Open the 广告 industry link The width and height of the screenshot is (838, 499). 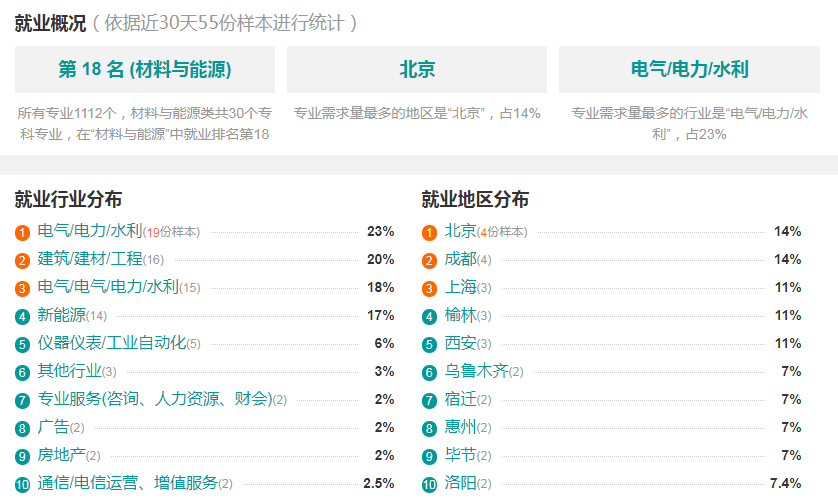pos(53,427)
